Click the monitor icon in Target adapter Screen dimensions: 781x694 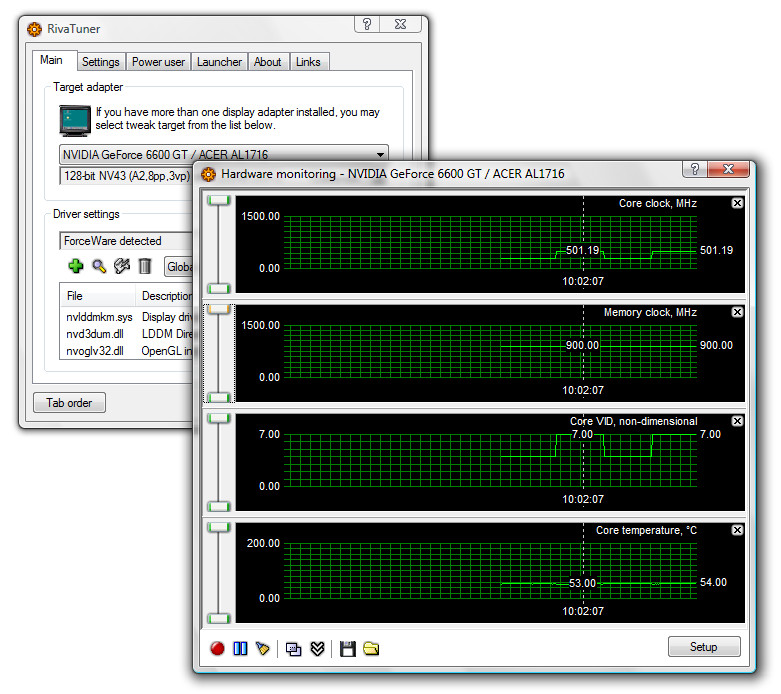(x=75, y=121)
